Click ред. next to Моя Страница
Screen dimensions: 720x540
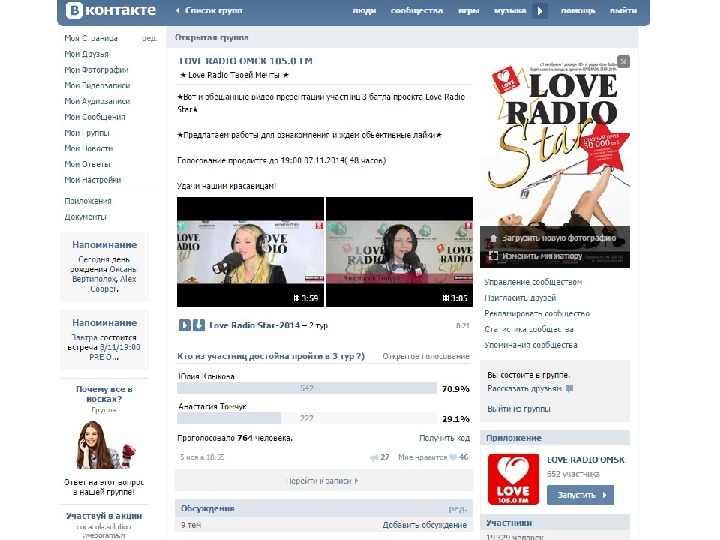[x=150, y=38]
